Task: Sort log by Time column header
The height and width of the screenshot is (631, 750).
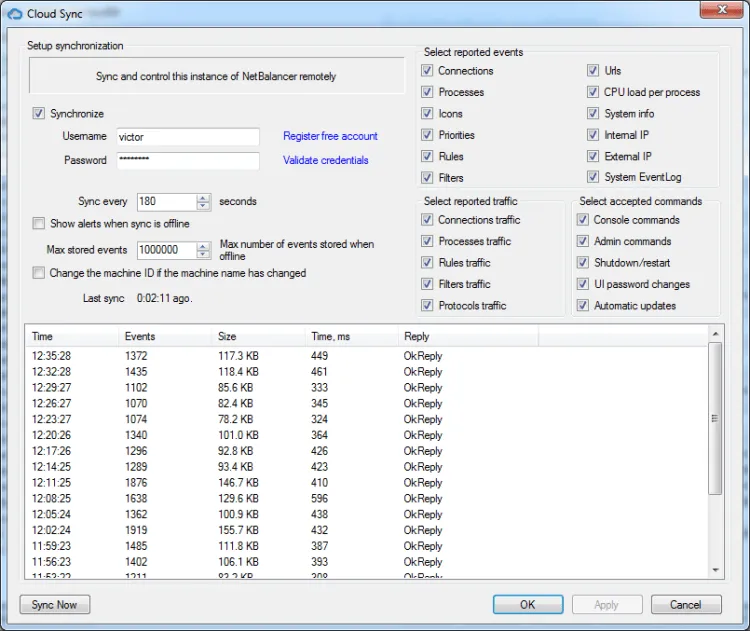Action: 72,336
